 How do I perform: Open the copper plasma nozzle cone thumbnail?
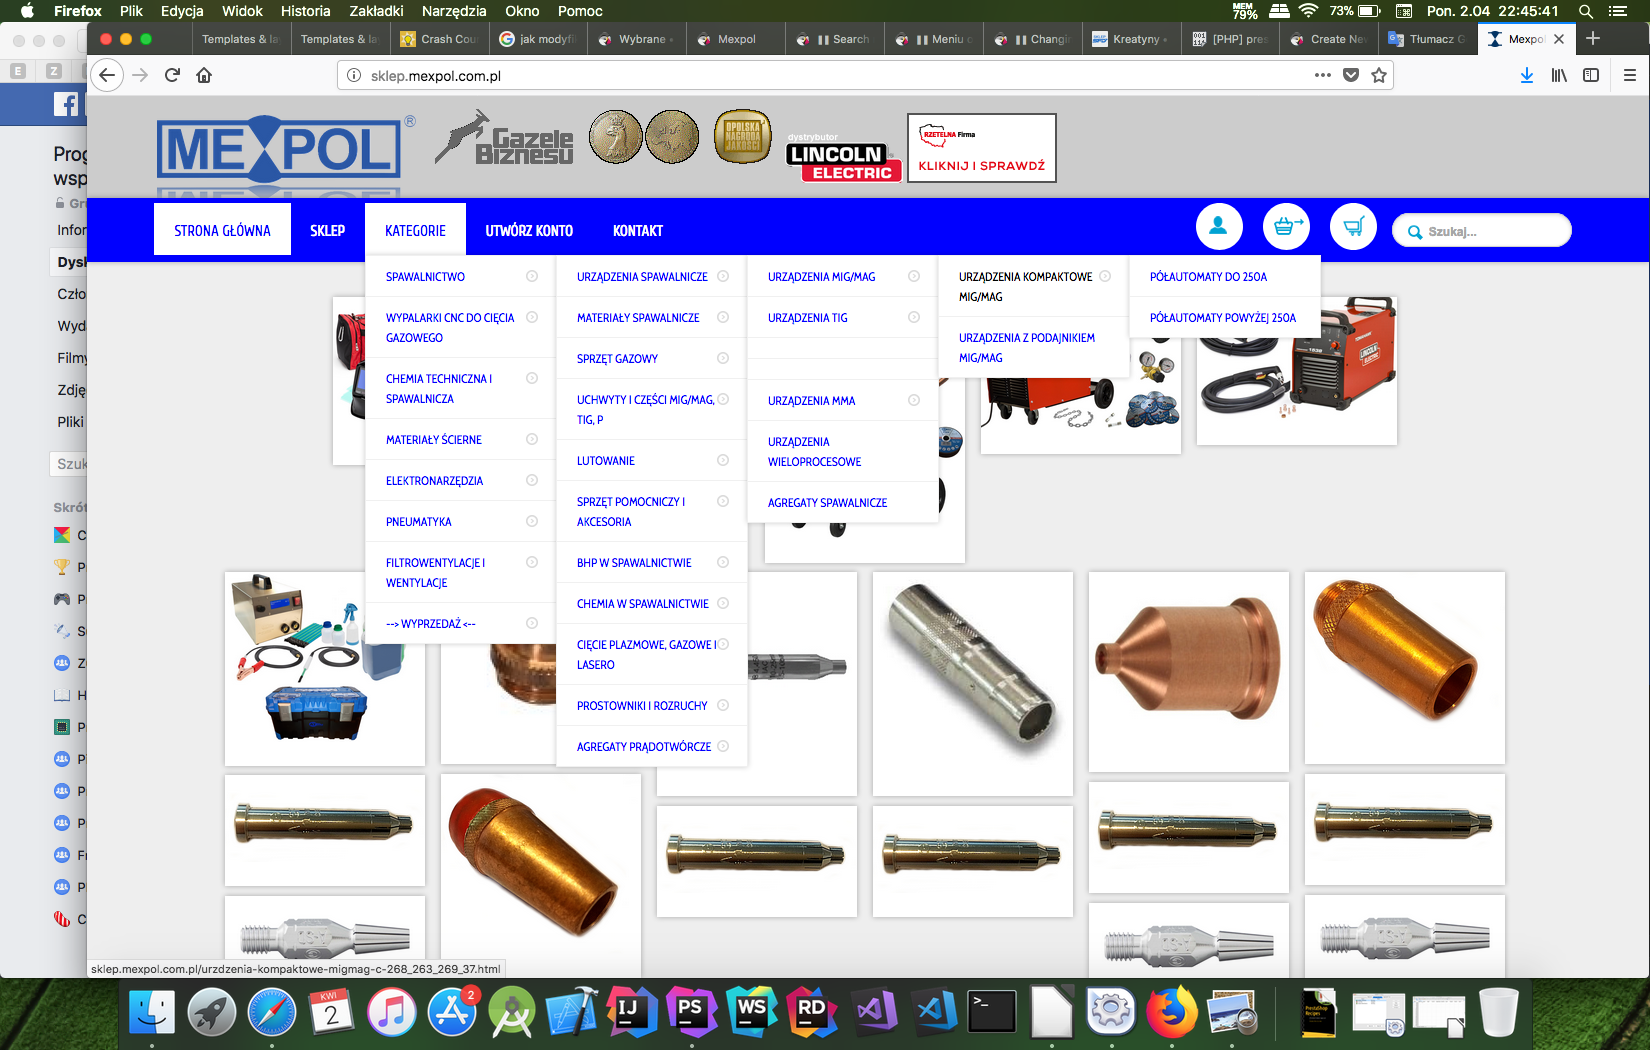pyautogui.click(x=1189, y=671)
